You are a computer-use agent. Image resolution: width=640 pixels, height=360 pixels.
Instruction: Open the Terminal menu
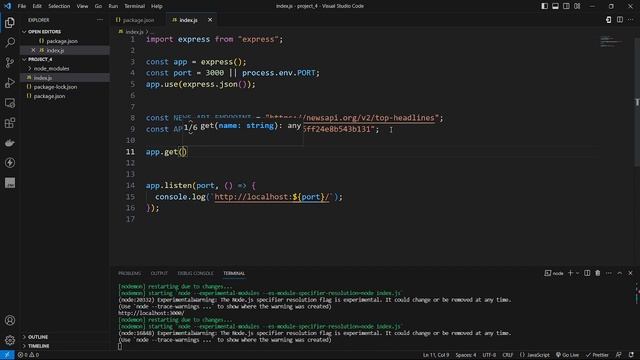point(135,6)
